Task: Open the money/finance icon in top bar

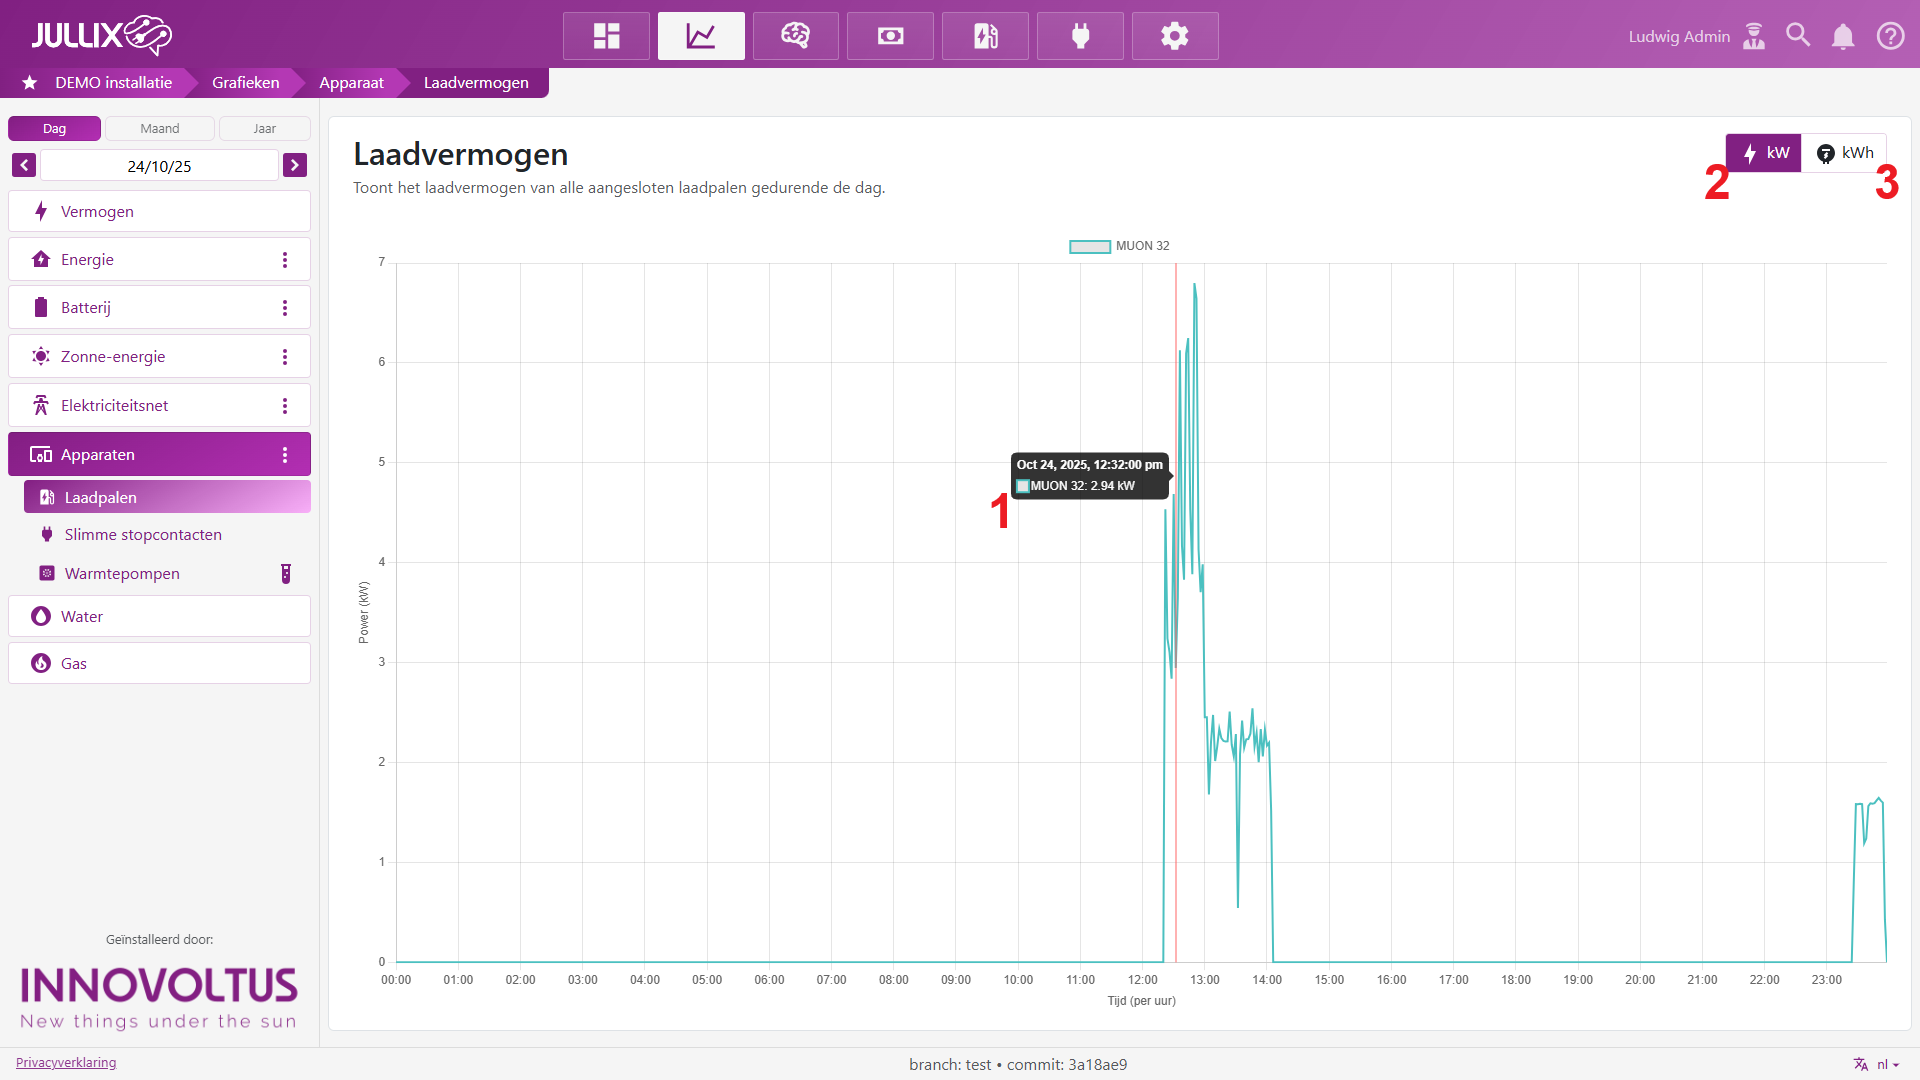Action: point(890,36)
